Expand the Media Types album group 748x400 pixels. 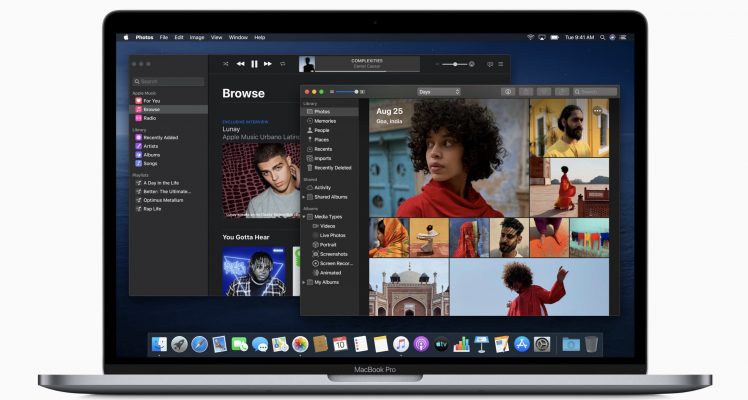304,216
